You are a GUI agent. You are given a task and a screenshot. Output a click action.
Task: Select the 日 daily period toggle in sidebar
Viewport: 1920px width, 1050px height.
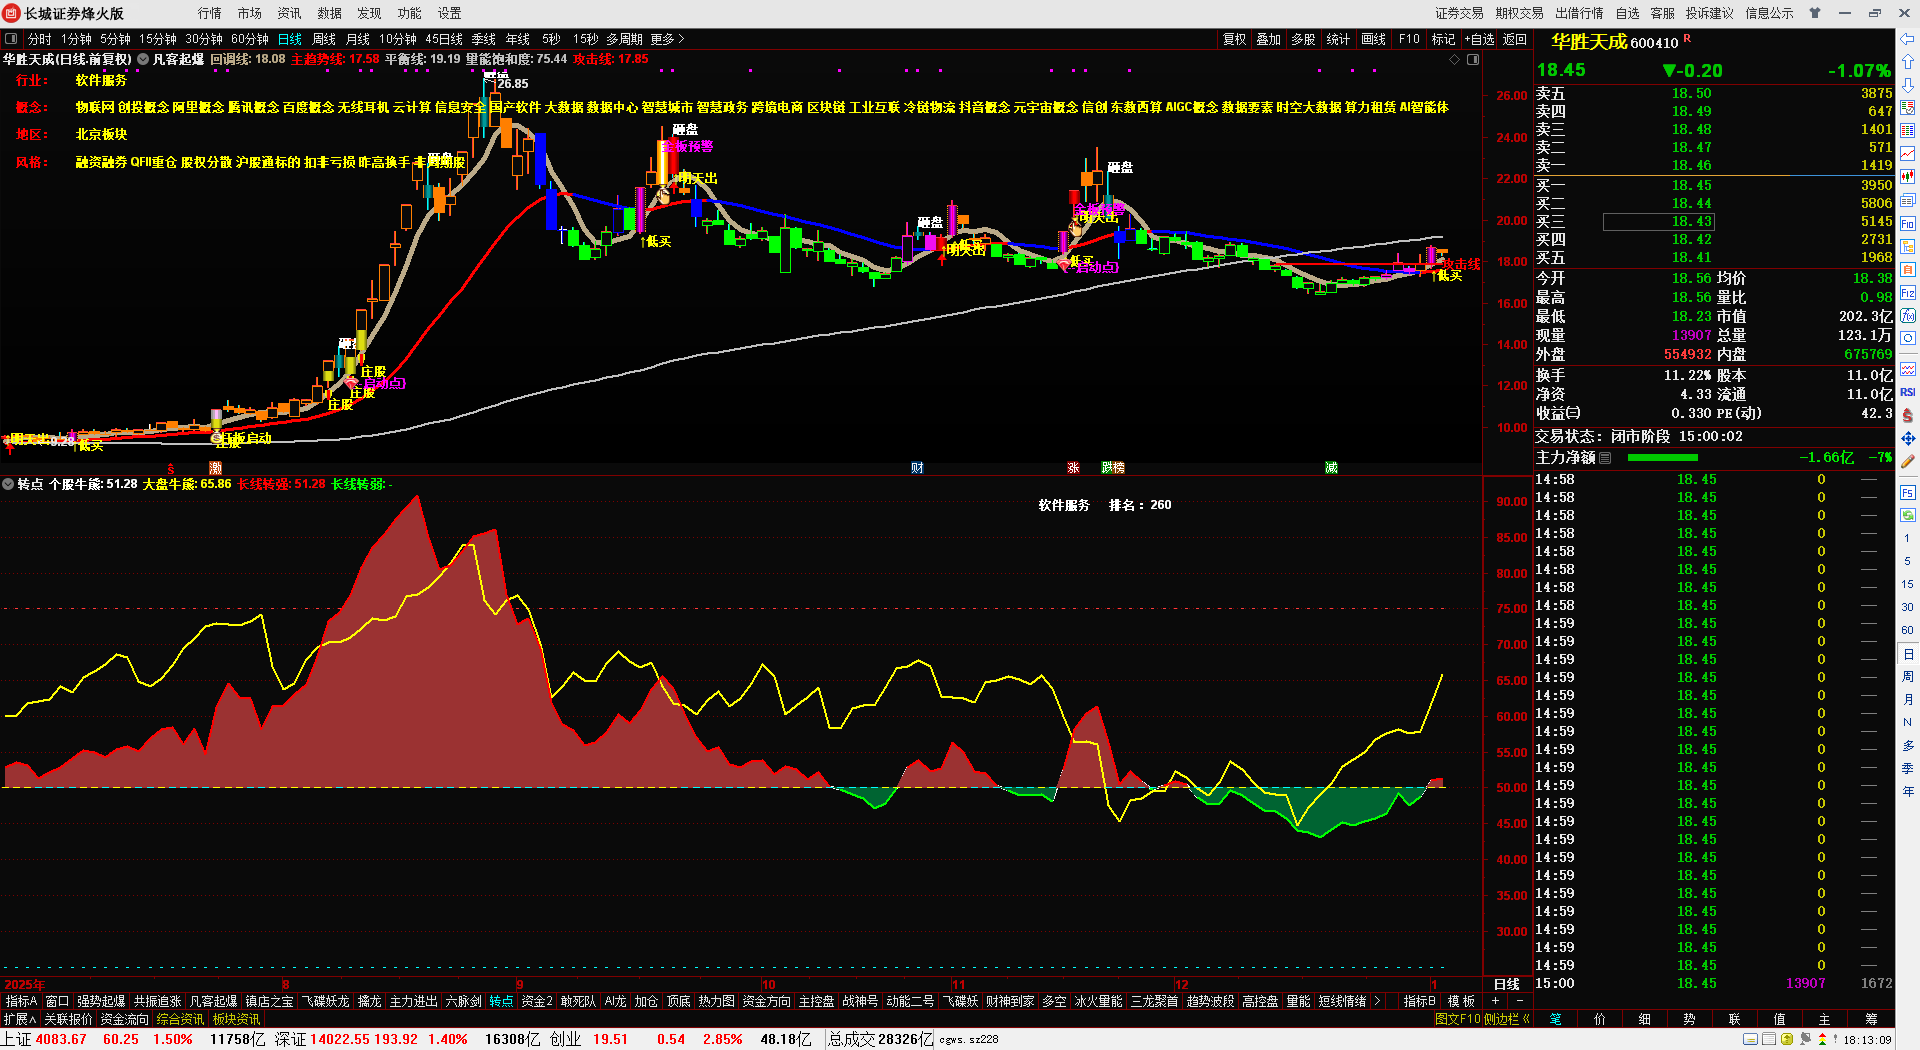pos(1908,654)
